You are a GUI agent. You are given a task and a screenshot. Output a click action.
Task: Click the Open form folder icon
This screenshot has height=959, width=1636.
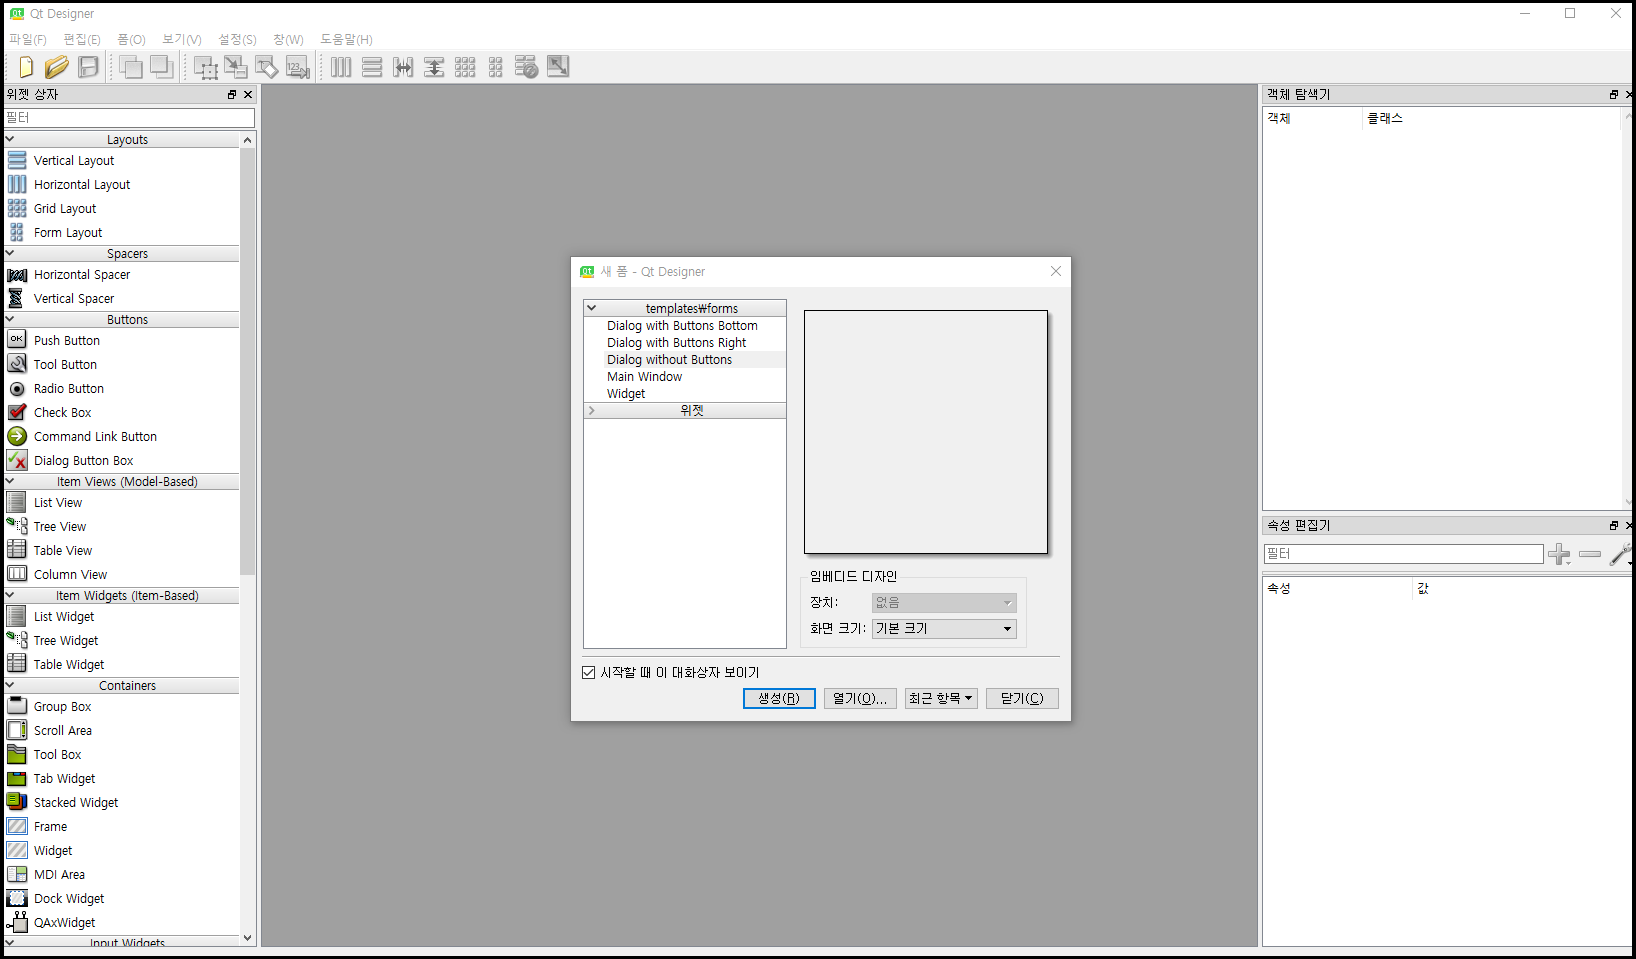(x=57, y=67)
